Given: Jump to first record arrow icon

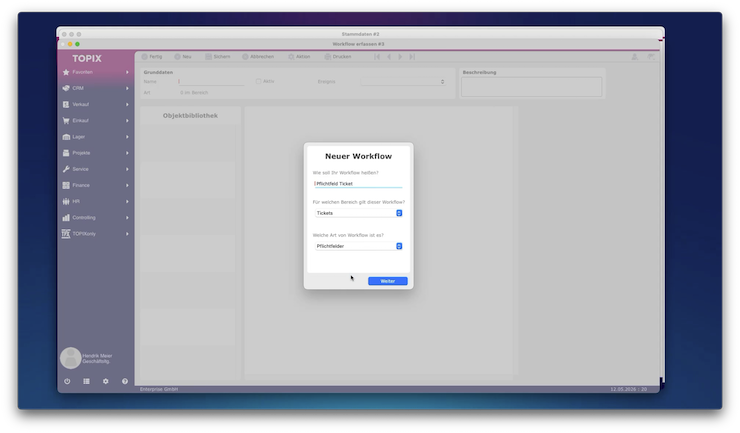Looking at the screenshot, I should (377, 57).
